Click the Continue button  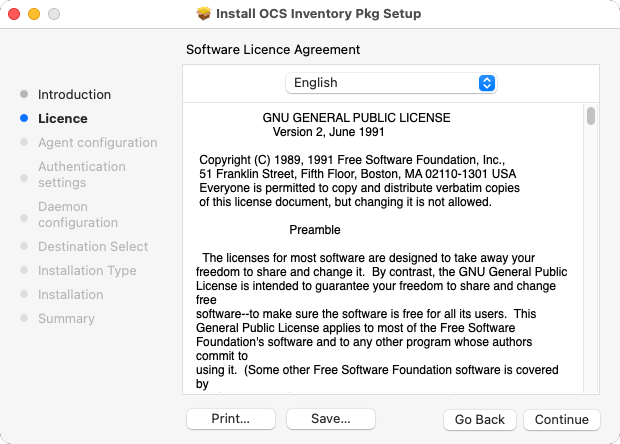(x=561, y=419)
